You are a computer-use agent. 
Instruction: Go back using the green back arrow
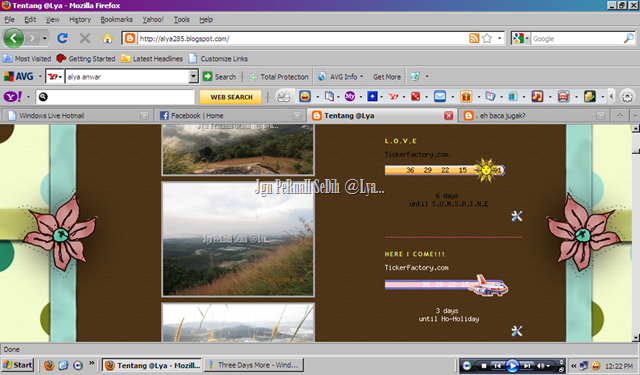tap(13, 38)
